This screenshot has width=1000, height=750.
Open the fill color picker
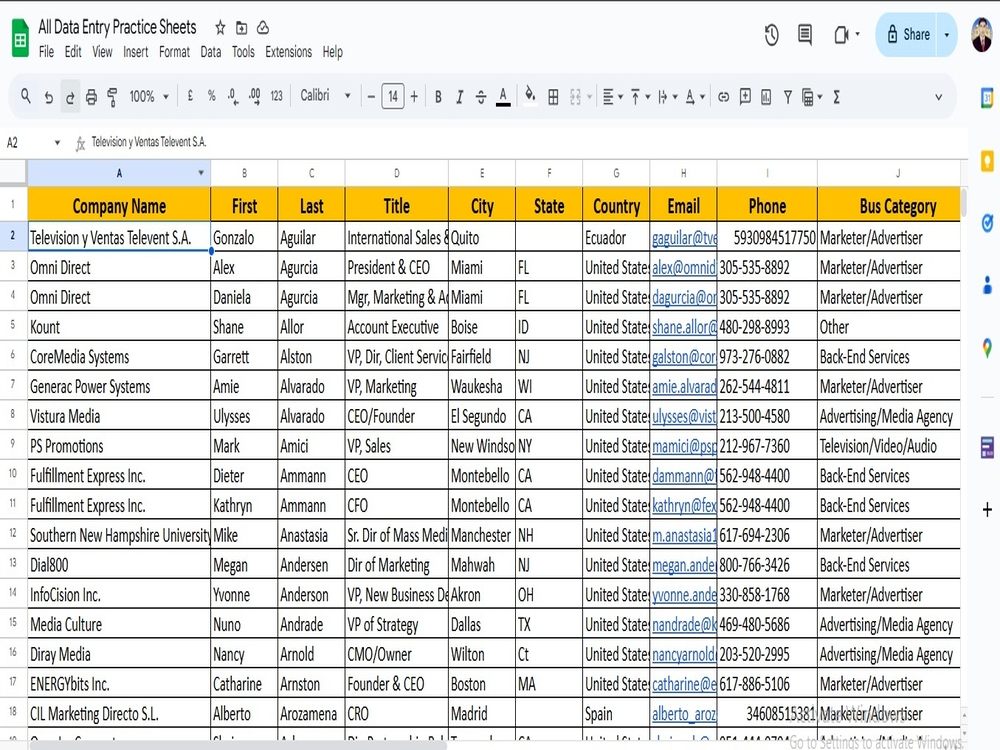click(530, 96)
